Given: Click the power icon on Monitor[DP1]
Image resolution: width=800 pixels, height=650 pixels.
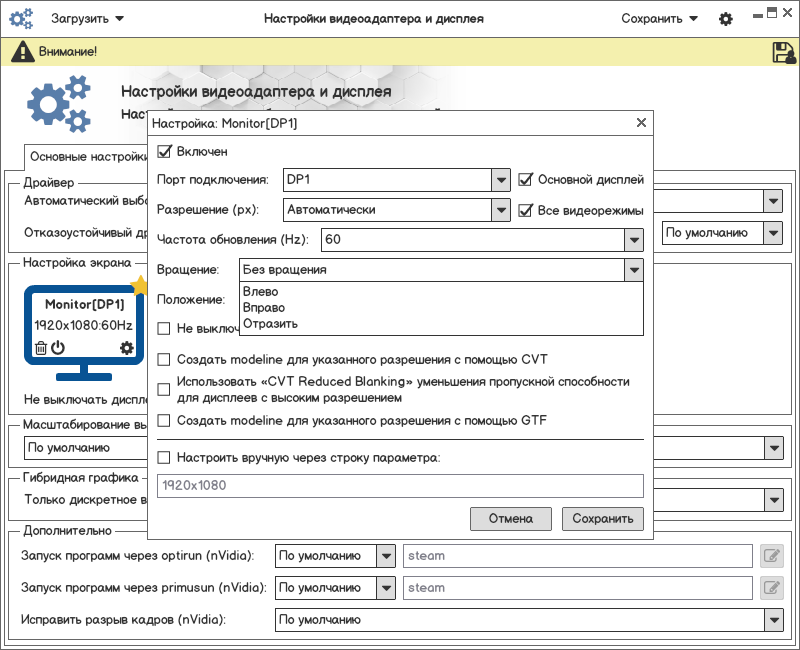Looking at the screenshot, I should tap(58, 348).
